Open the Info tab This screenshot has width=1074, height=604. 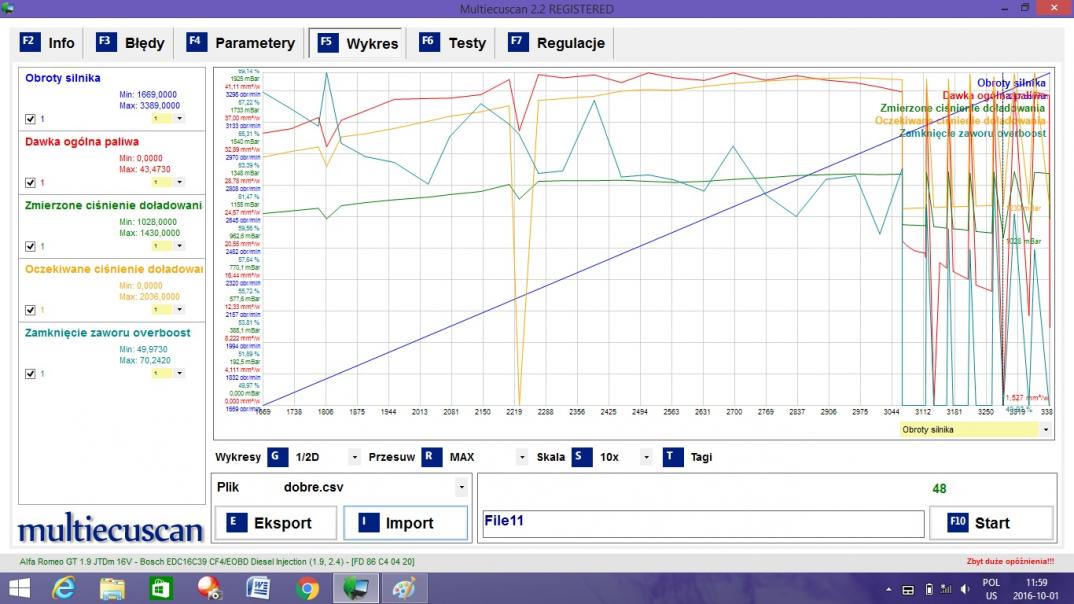pyautogui.click(x=47, y=43)
